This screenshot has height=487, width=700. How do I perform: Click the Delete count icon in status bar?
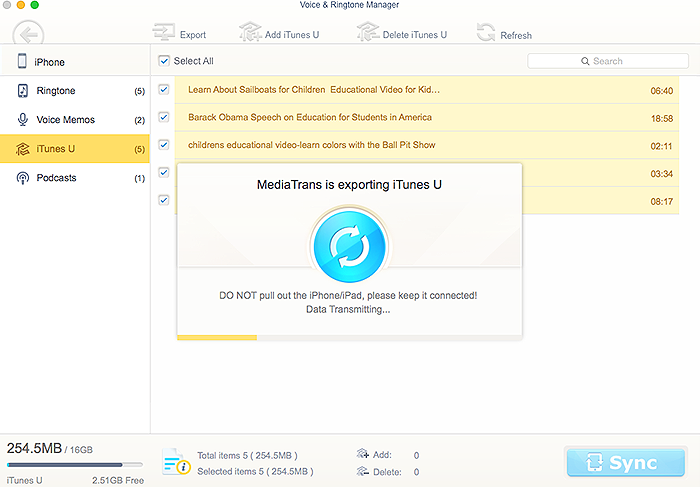(x=362, y=471)
